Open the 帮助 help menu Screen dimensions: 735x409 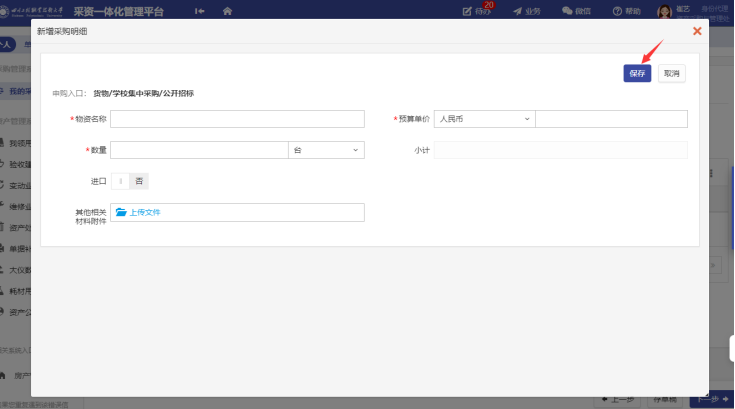click(627, 11)
